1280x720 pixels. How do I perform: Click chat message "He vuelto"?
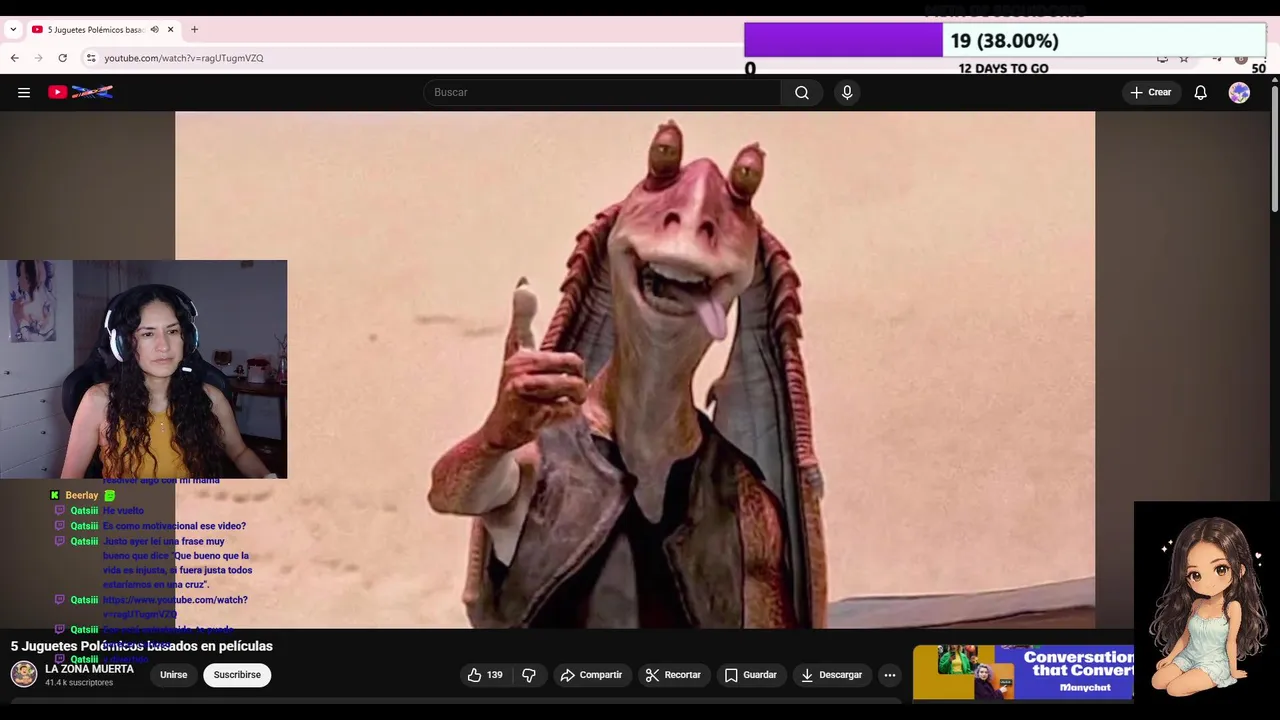pos(123,511)
